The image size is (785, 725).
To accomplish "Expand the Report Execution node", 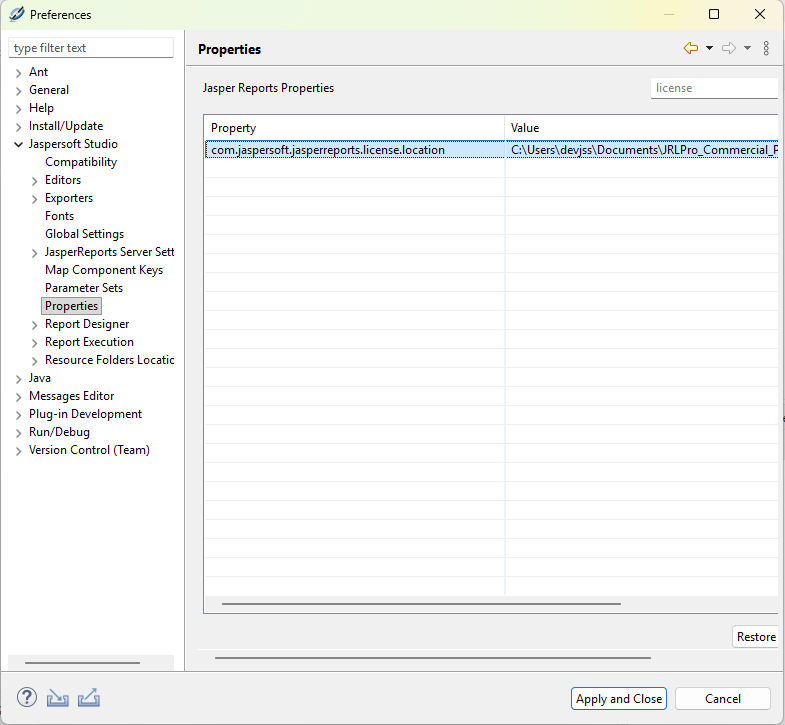I will 35,343.
